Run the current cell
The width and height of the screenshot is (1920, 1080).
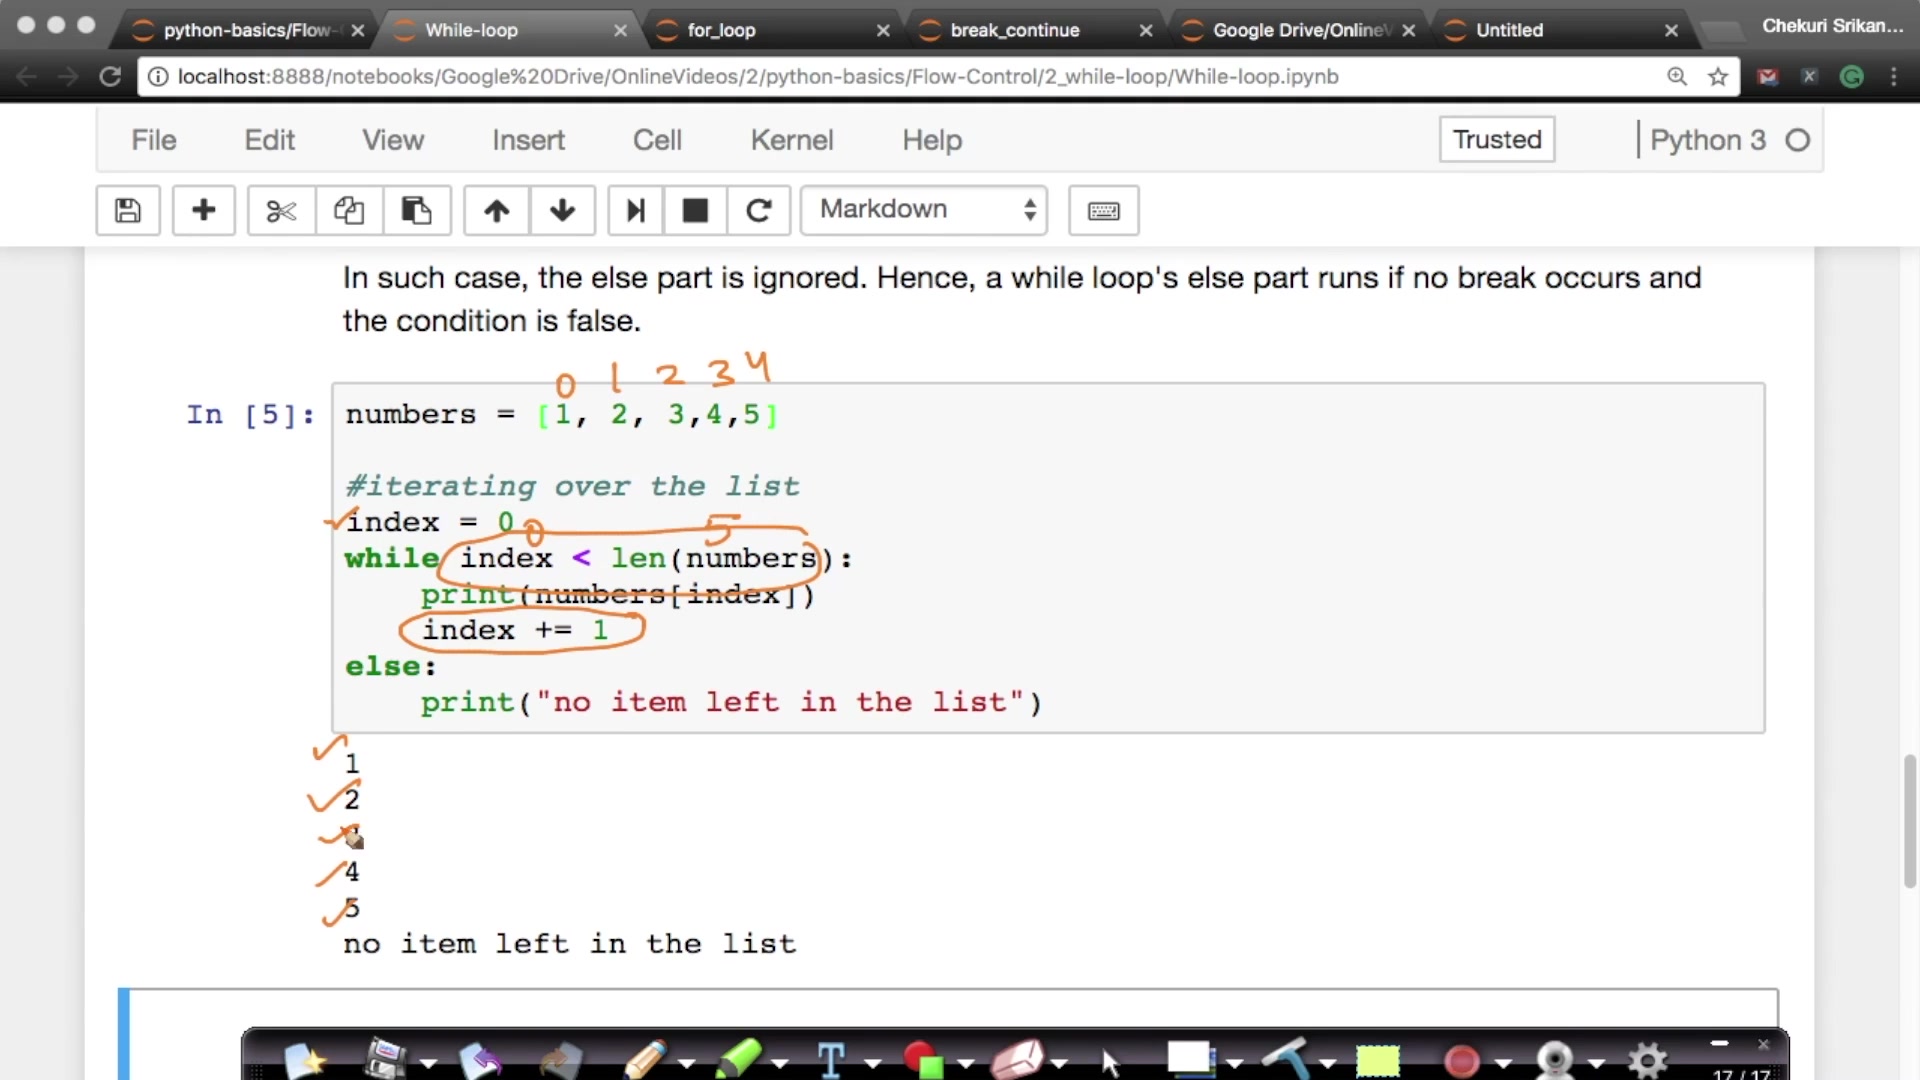pyautogui.click(x=635, y=210)
